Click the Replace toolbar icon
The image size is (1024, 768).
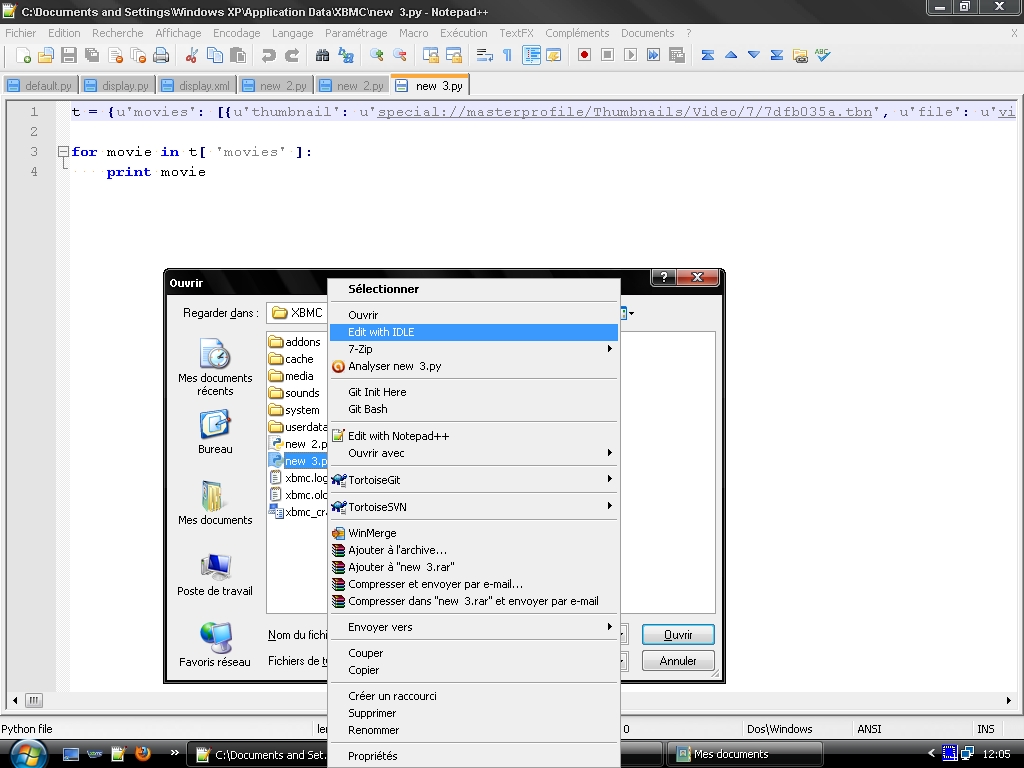pyautogui.click(x=345, y=56)
